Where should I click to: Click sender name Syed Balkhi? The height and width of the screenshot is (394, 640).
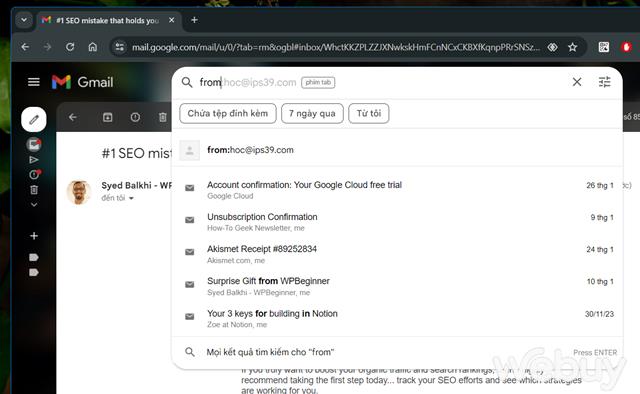tap(136, 185)
